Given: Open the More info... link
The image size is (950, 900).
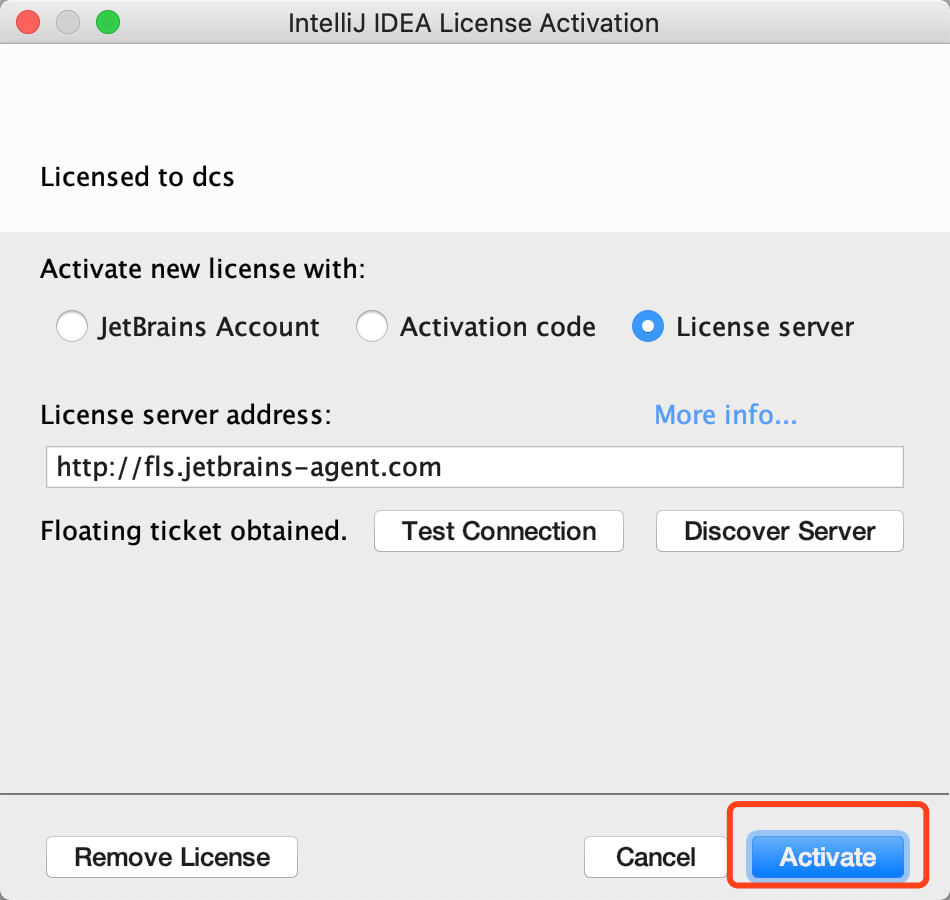Looking at the screenshot, I should pos(726,415).
